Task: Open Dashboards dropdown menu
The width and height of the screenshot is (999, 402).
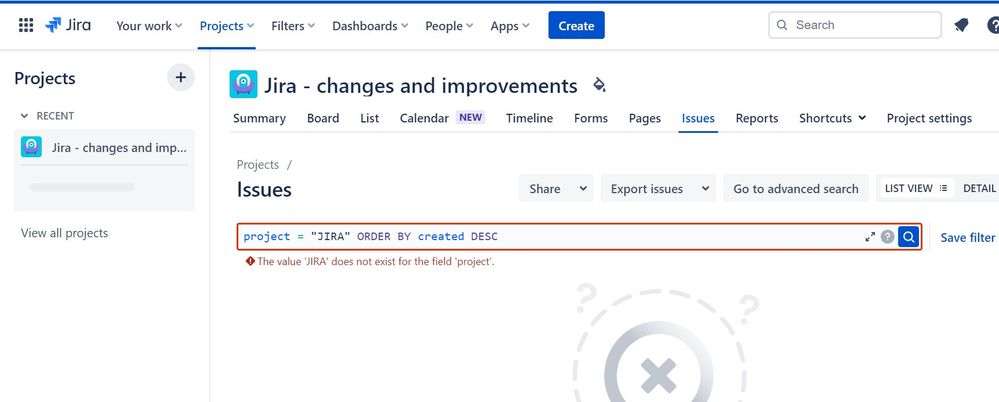Action: point(370,26)
